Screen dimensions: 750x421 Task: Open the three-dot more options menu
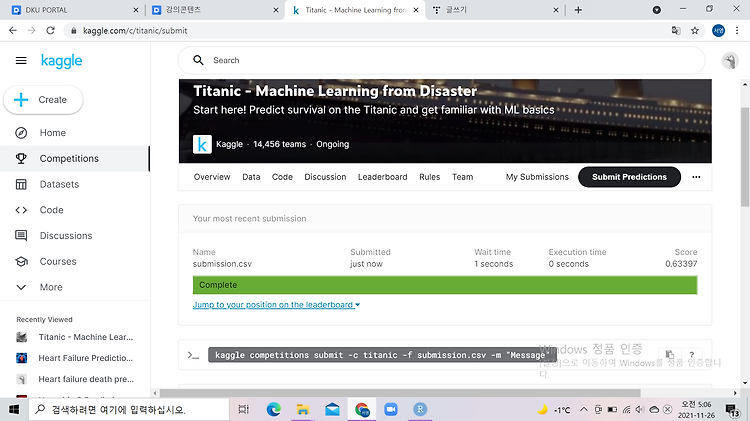pos(696,177)
